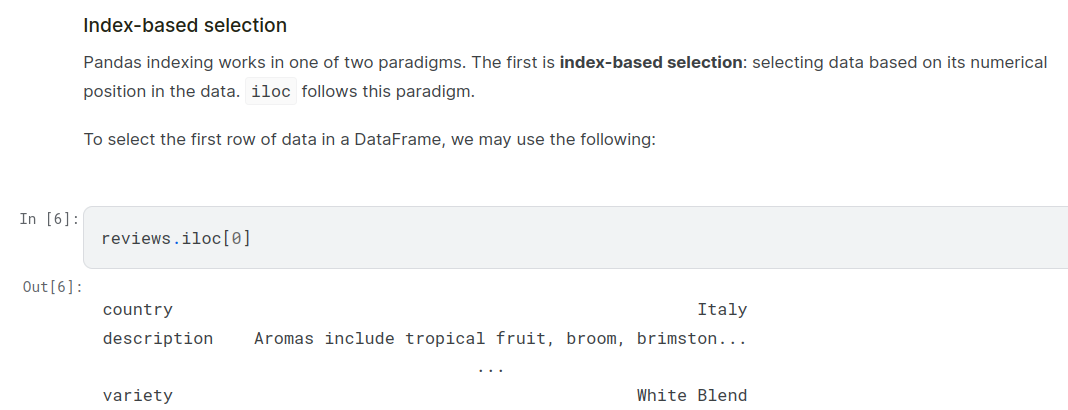Focus the reviews.iloc[0] code cell

coord(600,238)
